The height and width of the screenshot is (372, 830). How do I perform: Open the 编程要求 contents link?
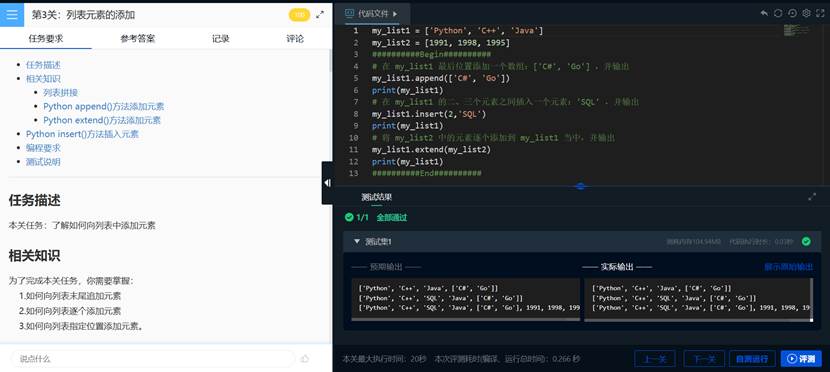point(43,148)
